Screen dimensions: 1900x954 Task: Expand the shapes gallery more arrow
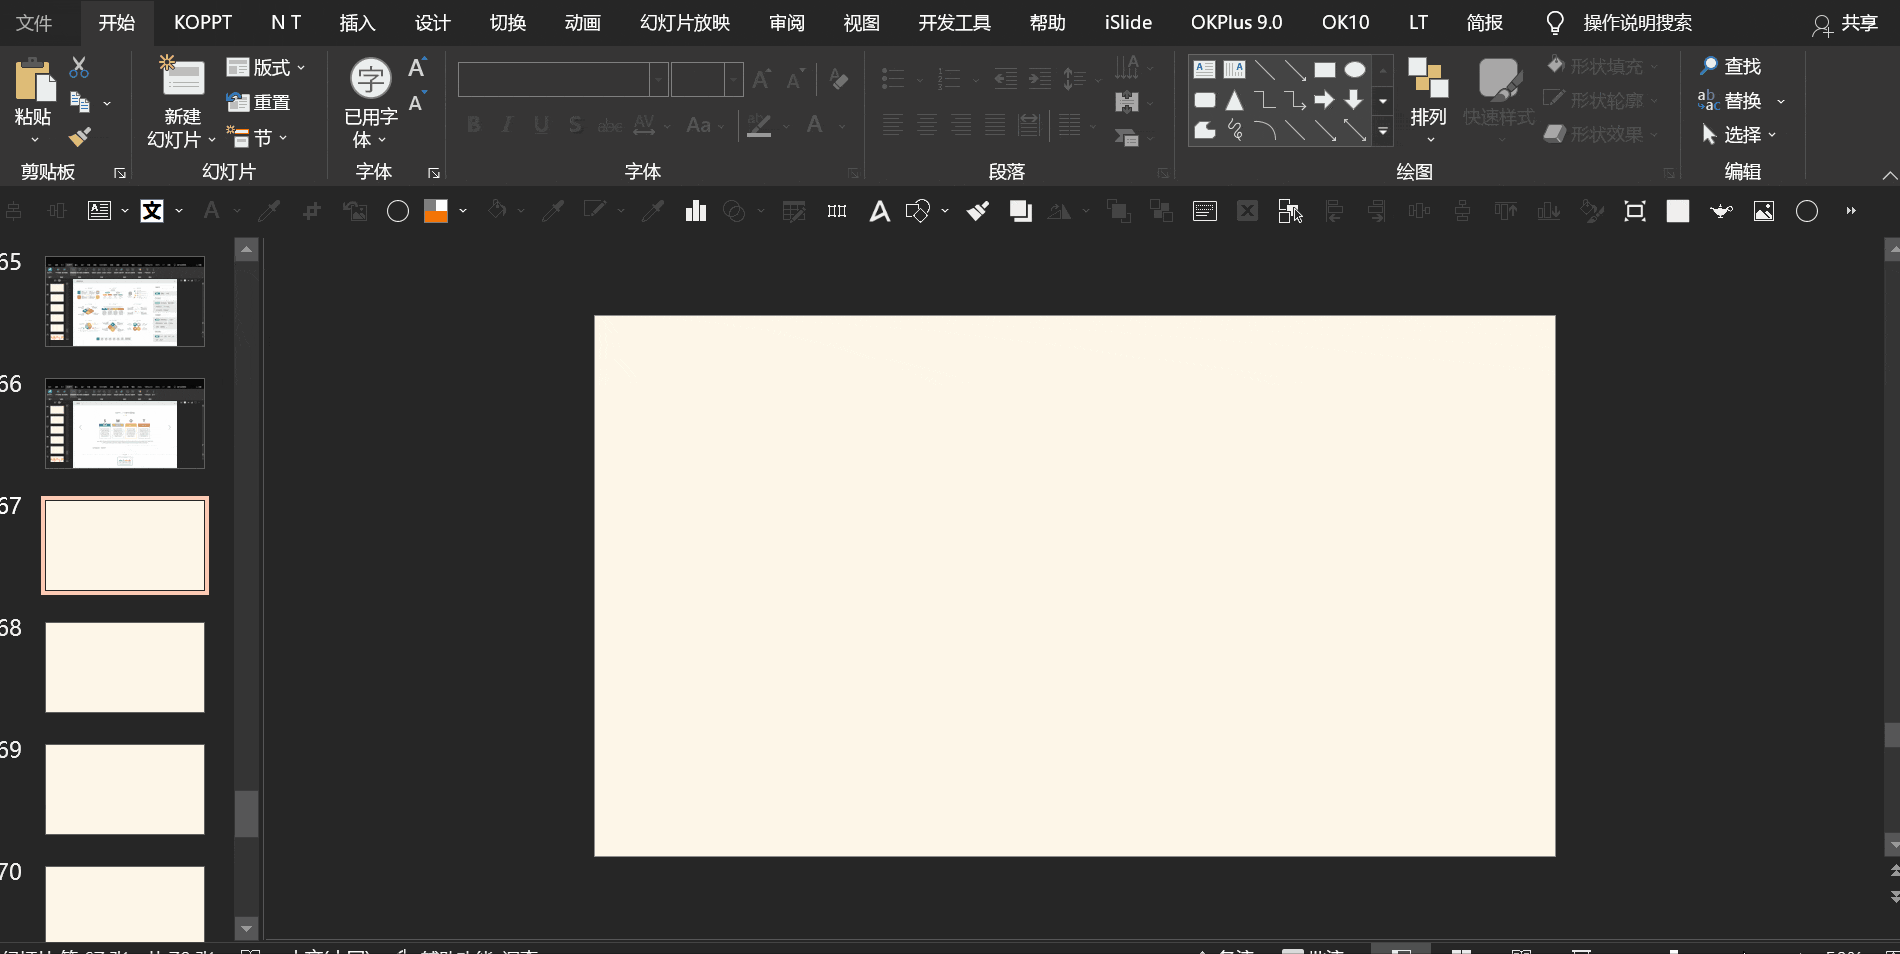pyautogui.click(x=1383, y=131)
